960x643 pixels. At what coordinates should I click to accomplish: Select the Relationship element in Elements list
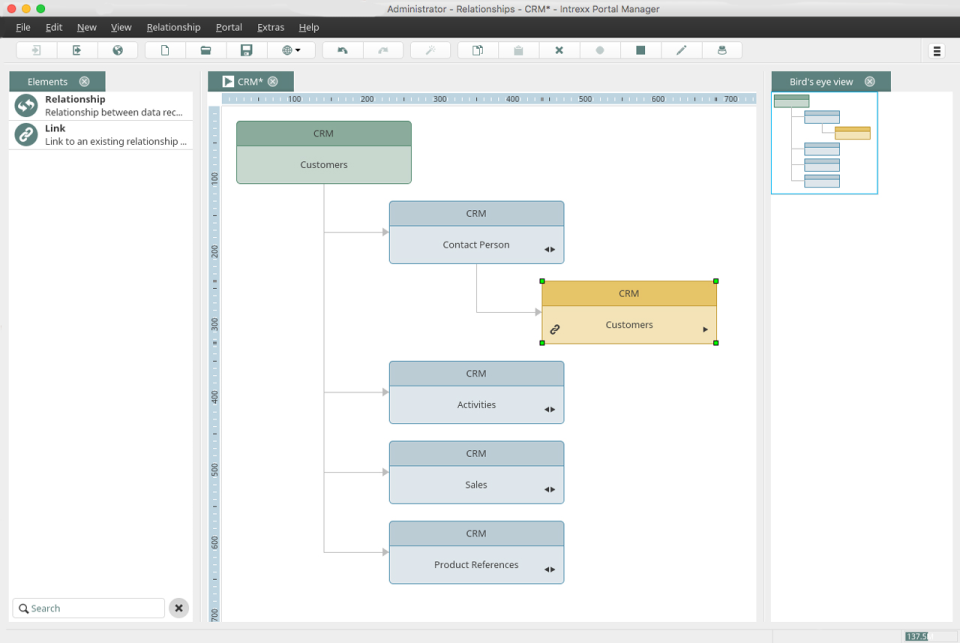101,105
